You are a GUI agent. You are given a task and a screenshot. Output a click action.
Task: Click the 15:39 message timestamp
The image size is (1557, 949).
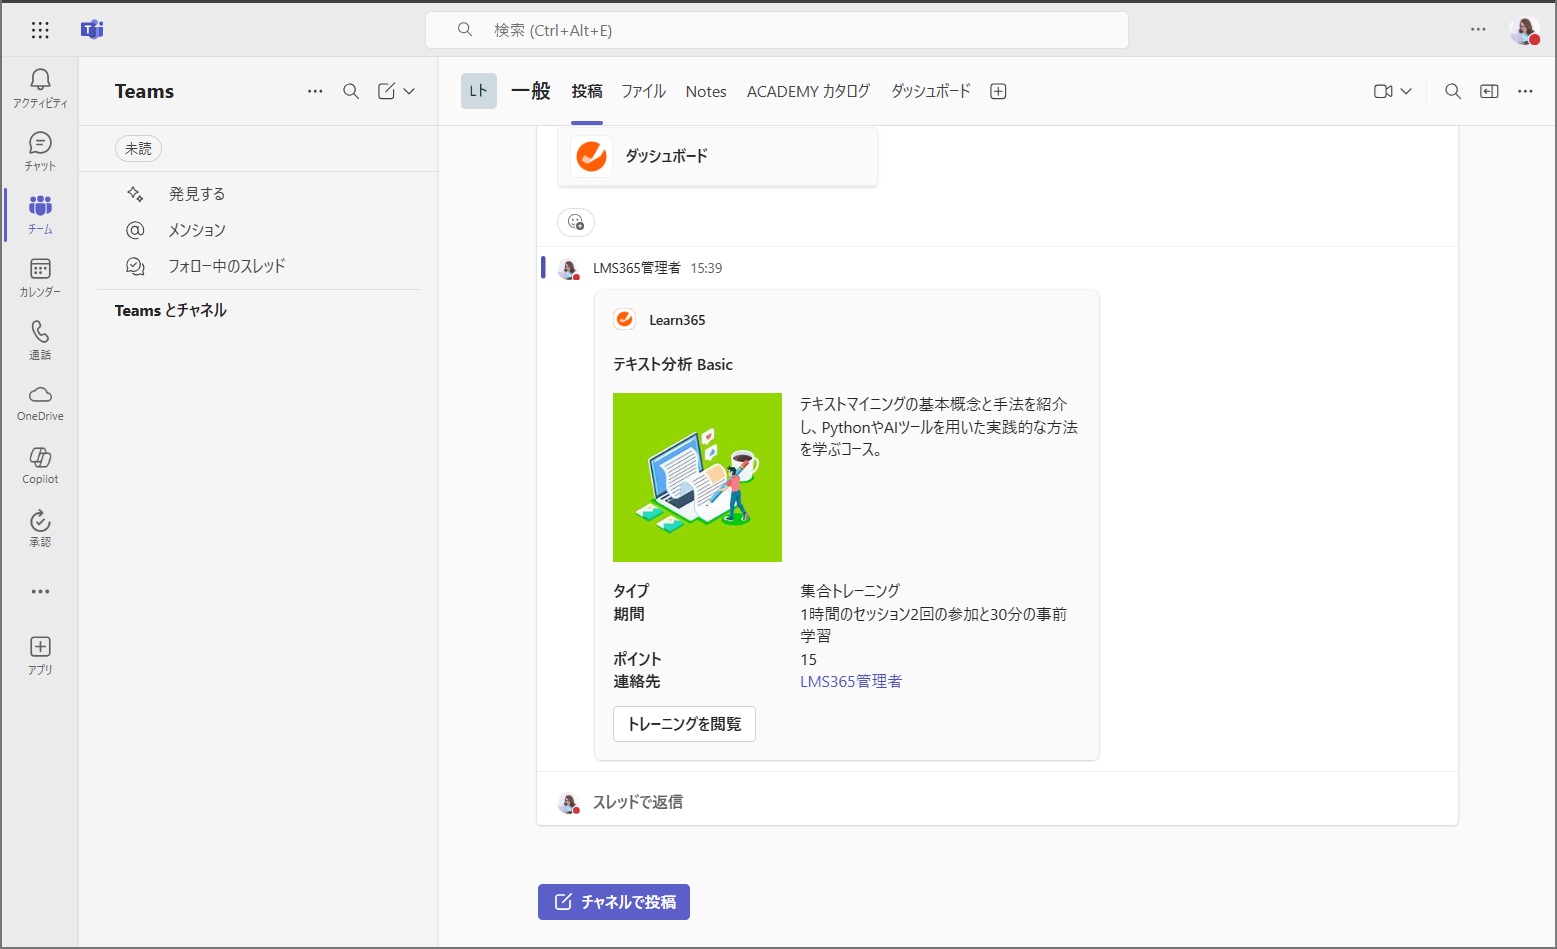[706, 268]
